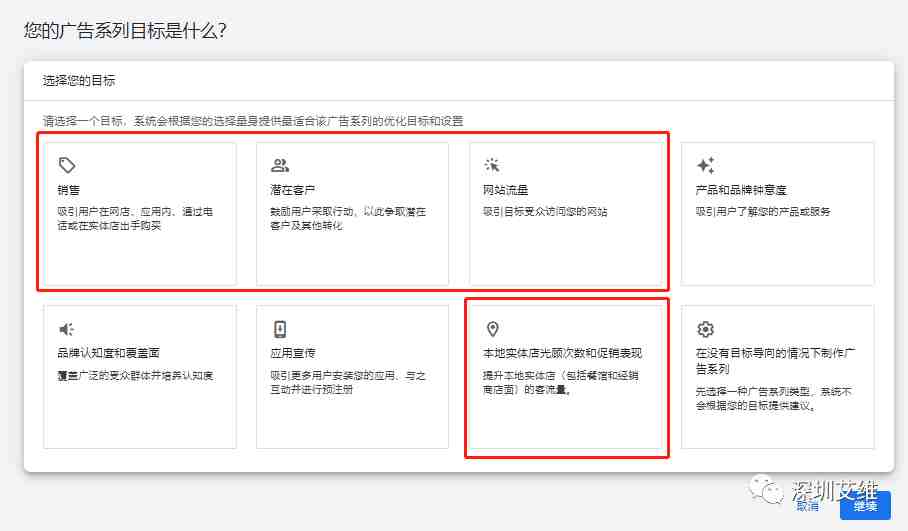Select the 潜在客户 goal title
This screenshot has width=908, height=531.
(x=292, y=190)
